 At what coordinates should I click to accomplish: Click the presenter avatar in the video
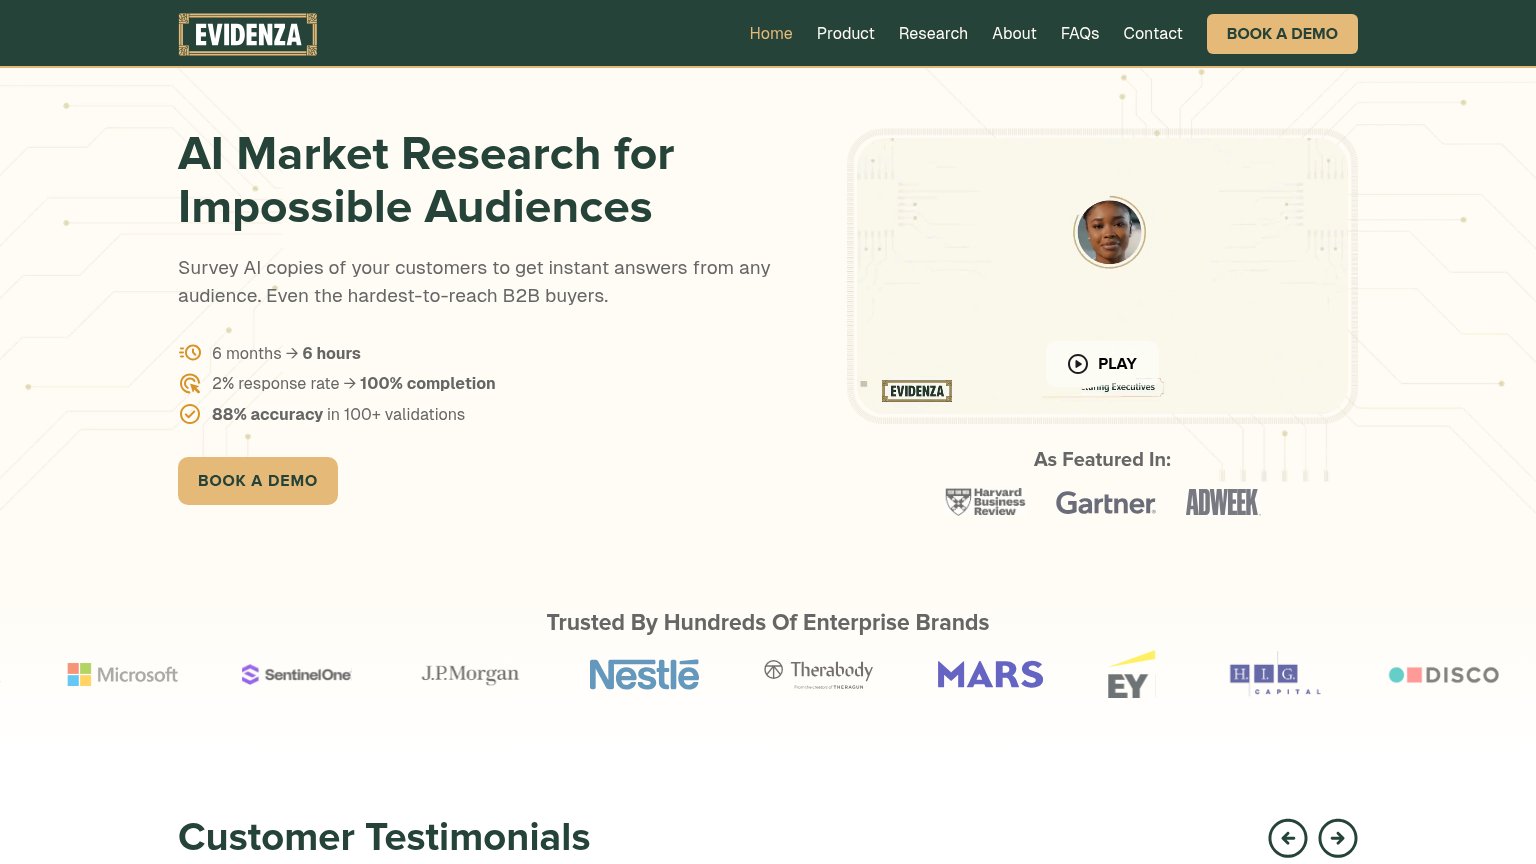tap(1109, 233)
